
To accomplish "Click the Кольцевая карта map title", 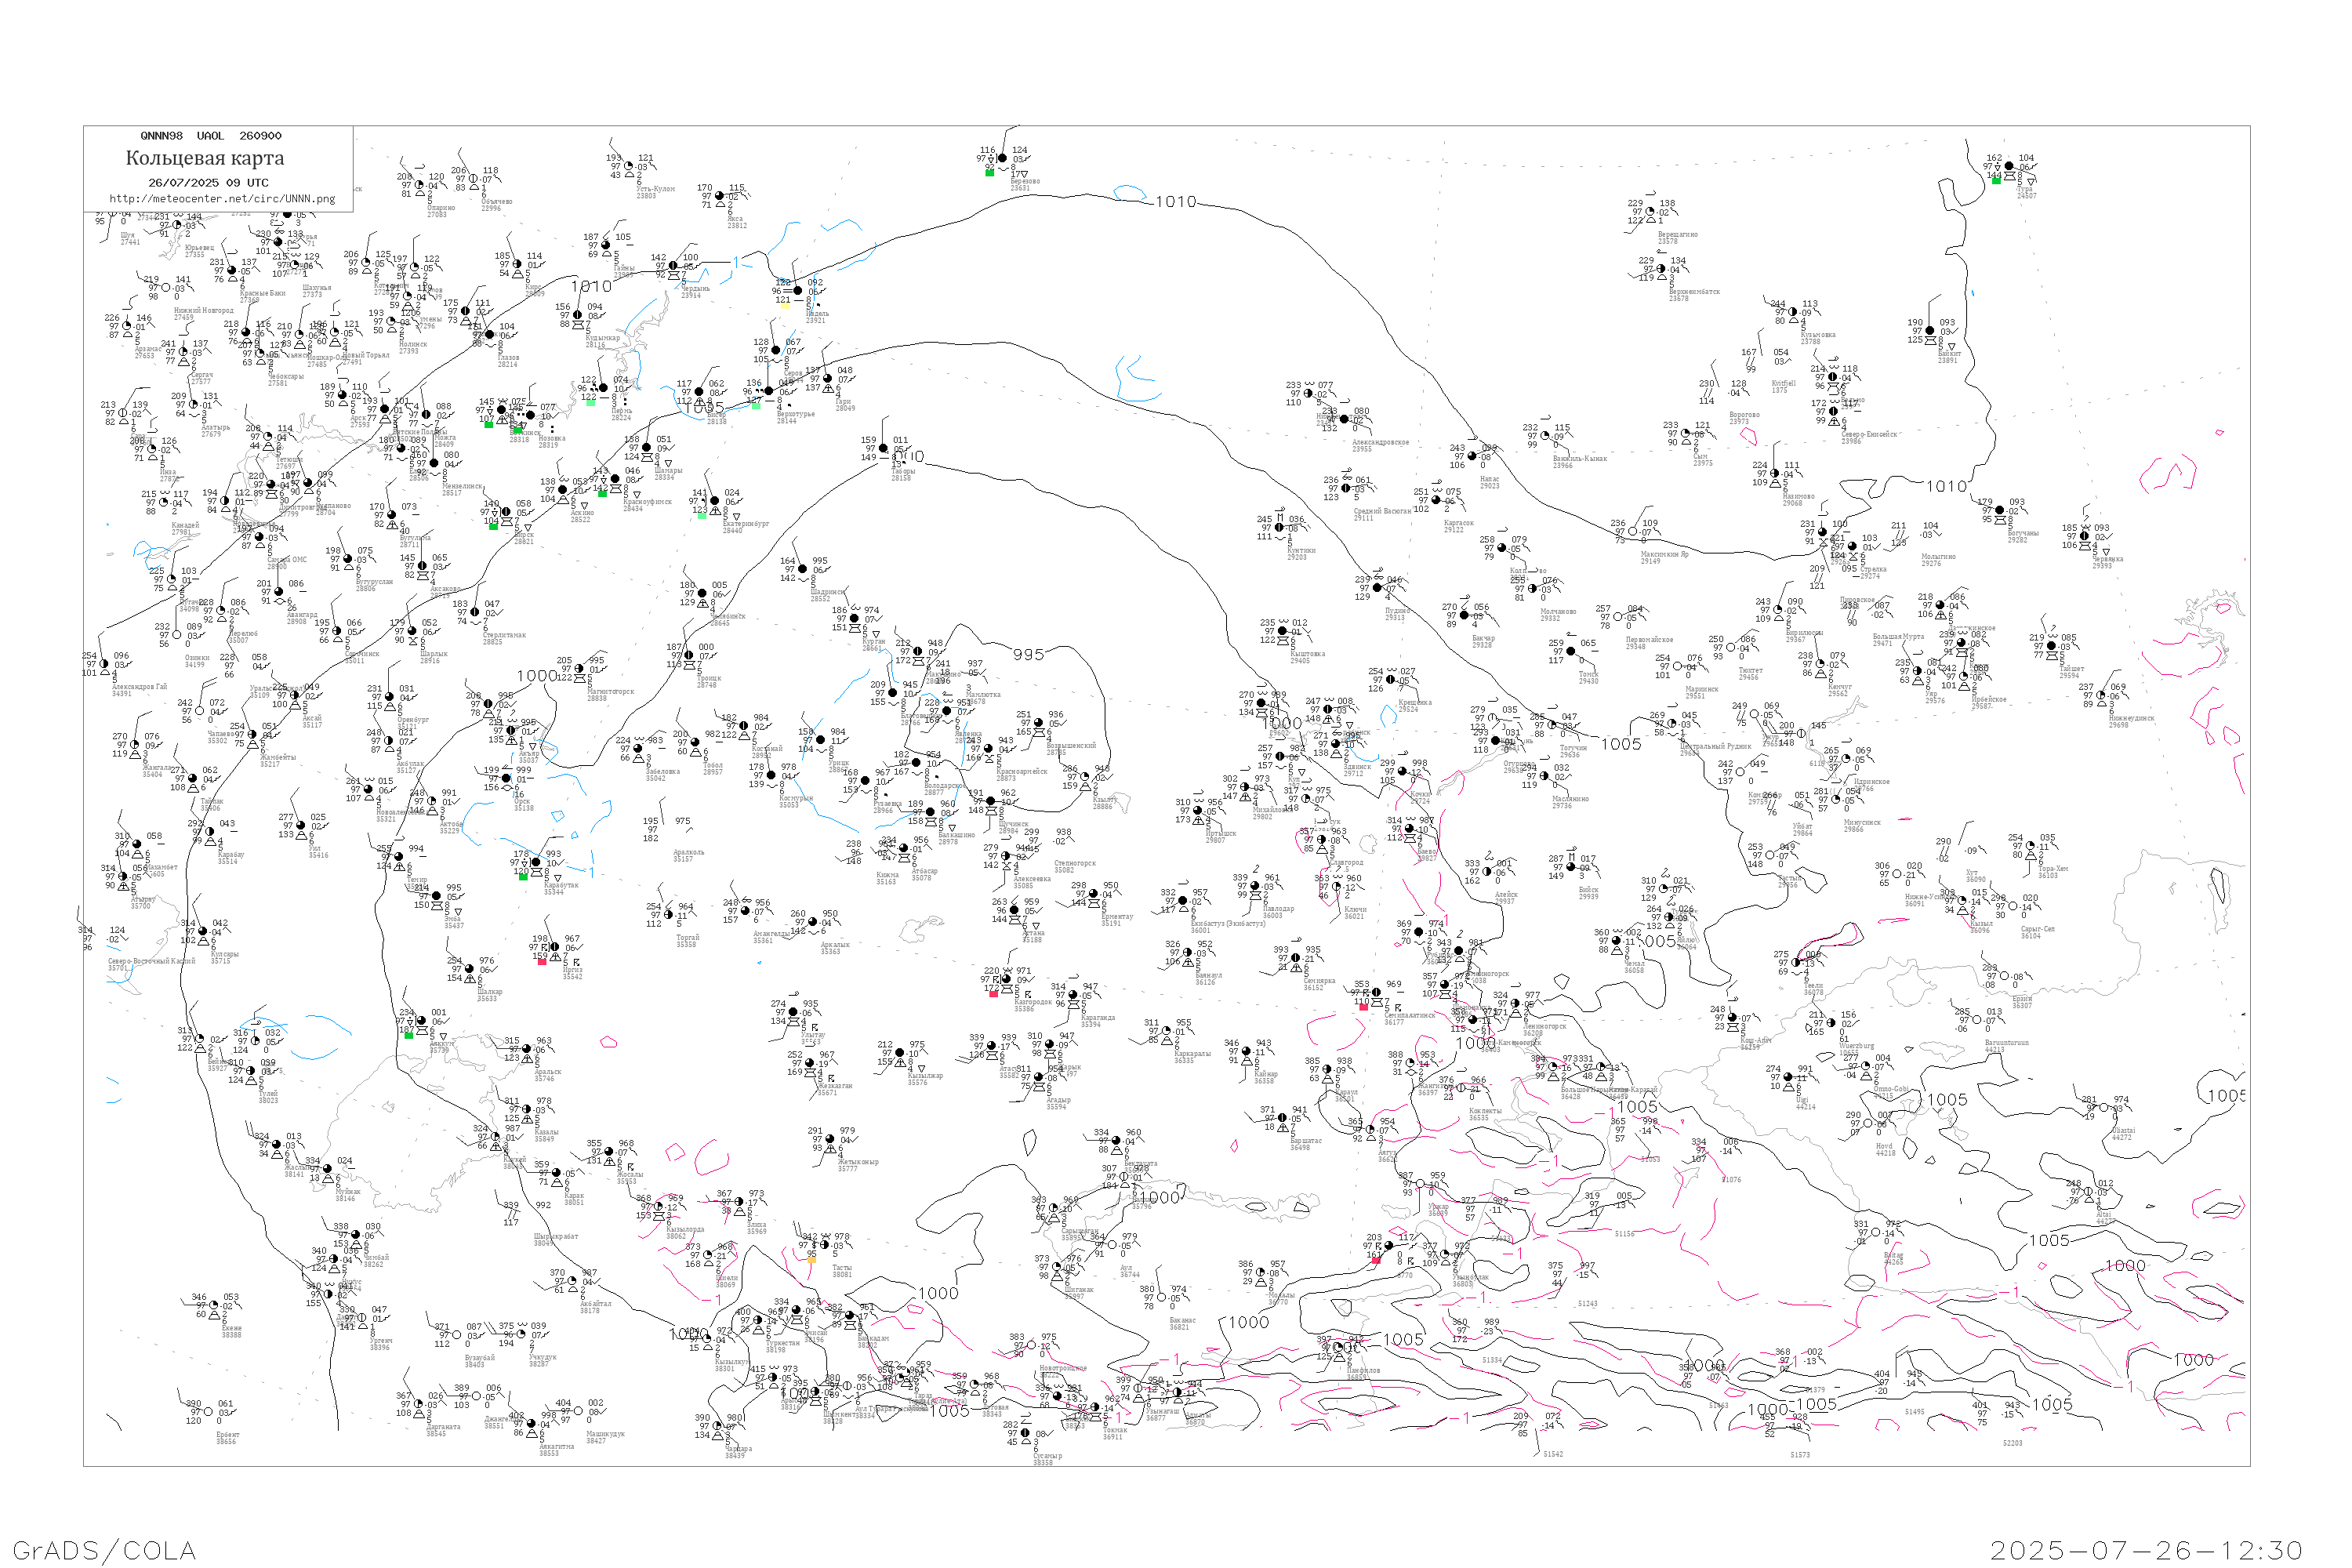I will [204, 158].
